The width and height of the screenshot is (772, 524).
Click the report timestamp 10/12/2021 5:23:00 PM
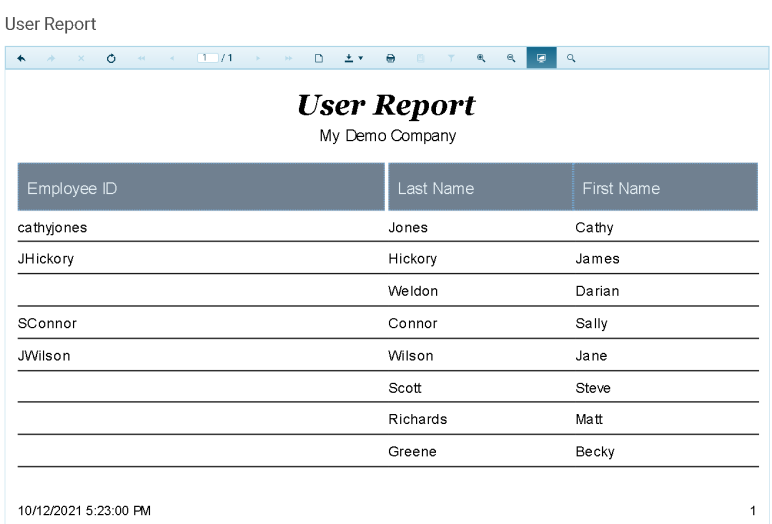(84, 511)
